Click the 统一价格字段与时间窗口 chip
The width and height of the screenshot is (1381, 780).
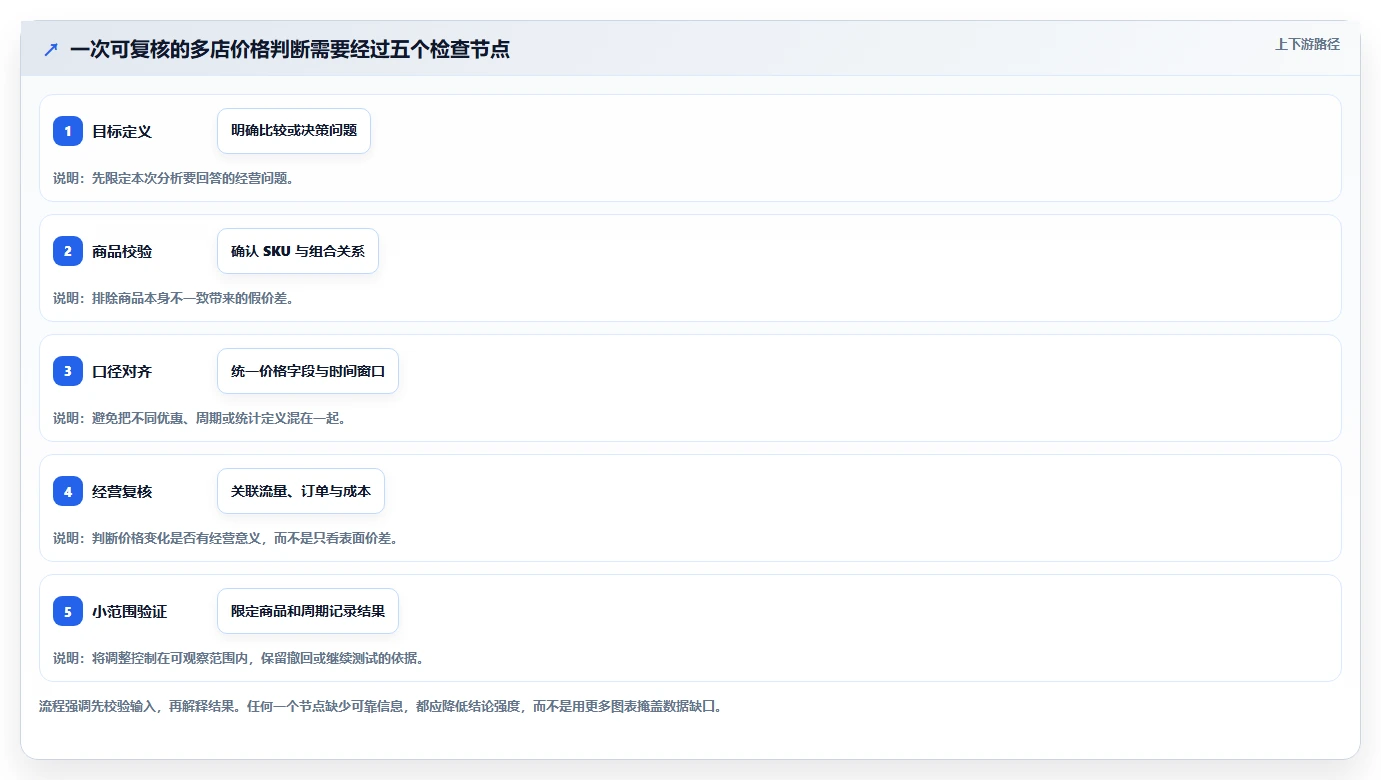[308, 371]
